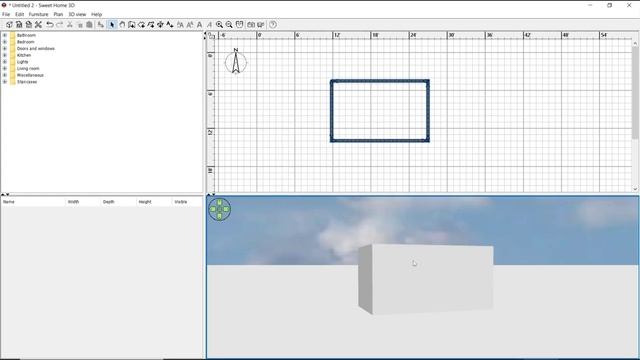Viewport: 640px width, 360px height.
Task: Open help with the question mark icon
Action: (x=273, y=24)
